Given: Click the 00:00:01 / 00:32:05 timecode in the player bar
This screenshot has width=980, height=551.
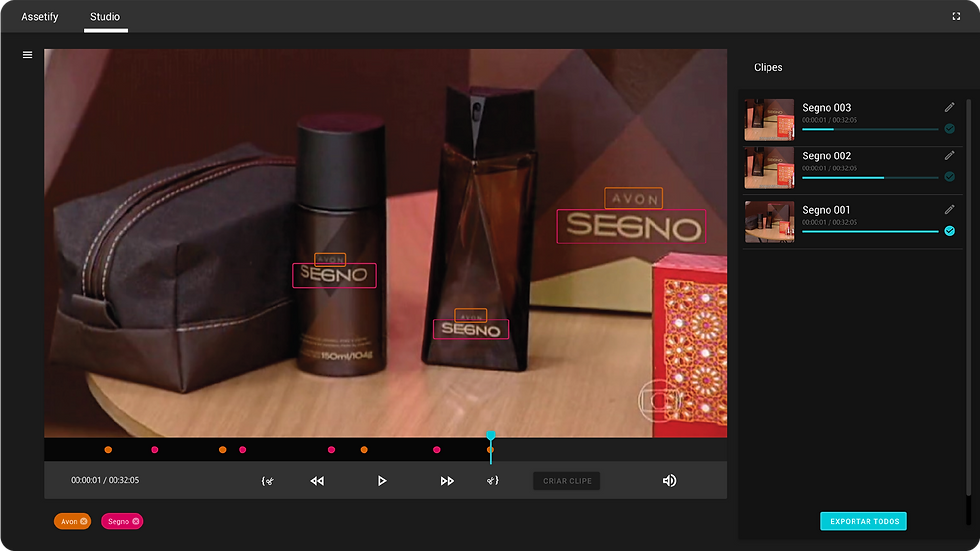Looking at the screenshot, I should (105, 480).
